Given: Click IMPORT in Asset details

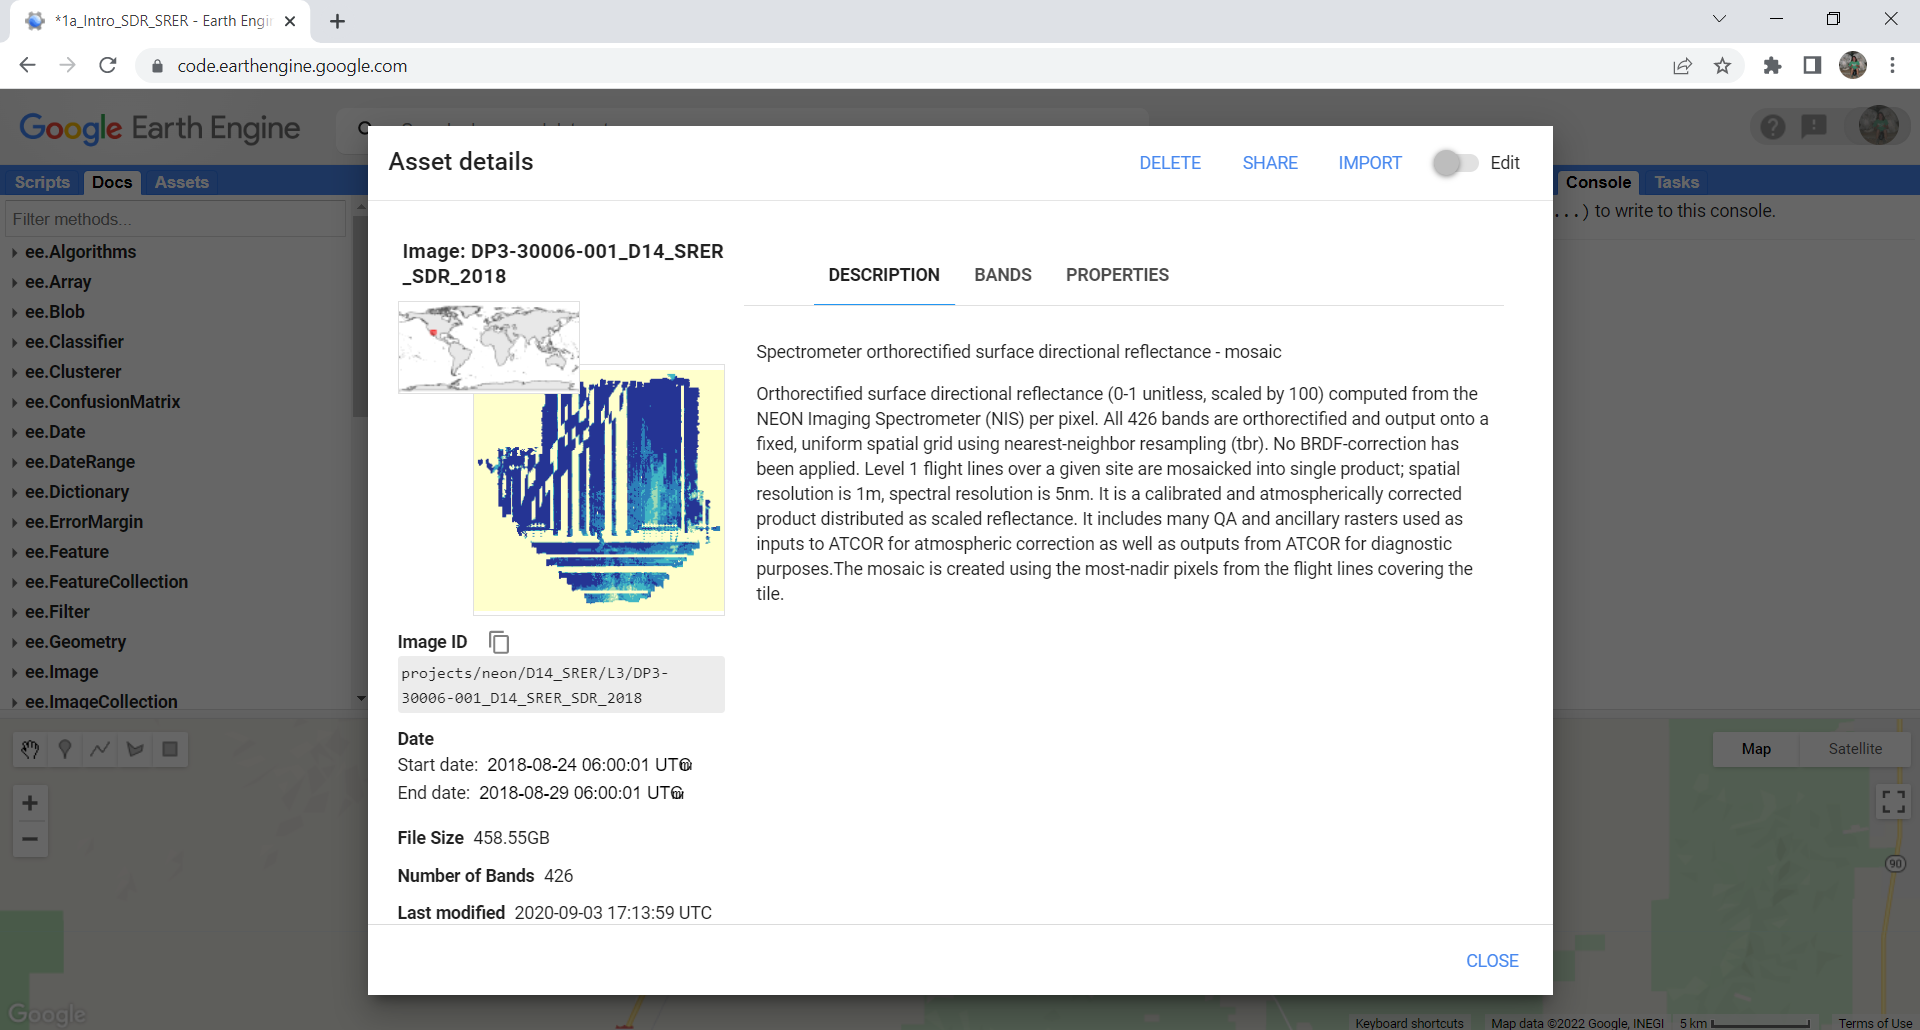Looking at the screenshot, I should tap(1370, 163).
